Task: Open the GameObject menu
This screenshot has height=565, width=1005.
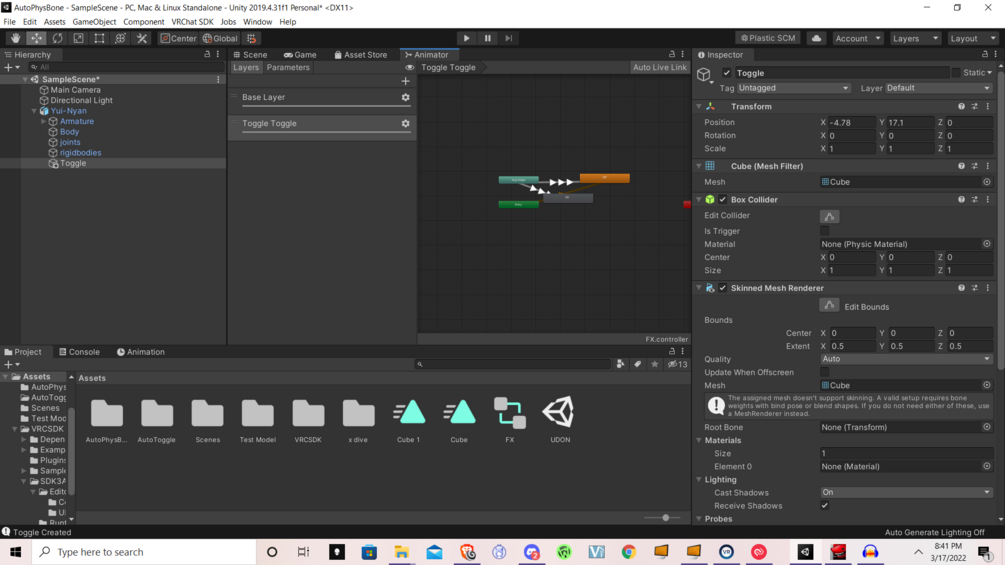Action: [94, 22]
